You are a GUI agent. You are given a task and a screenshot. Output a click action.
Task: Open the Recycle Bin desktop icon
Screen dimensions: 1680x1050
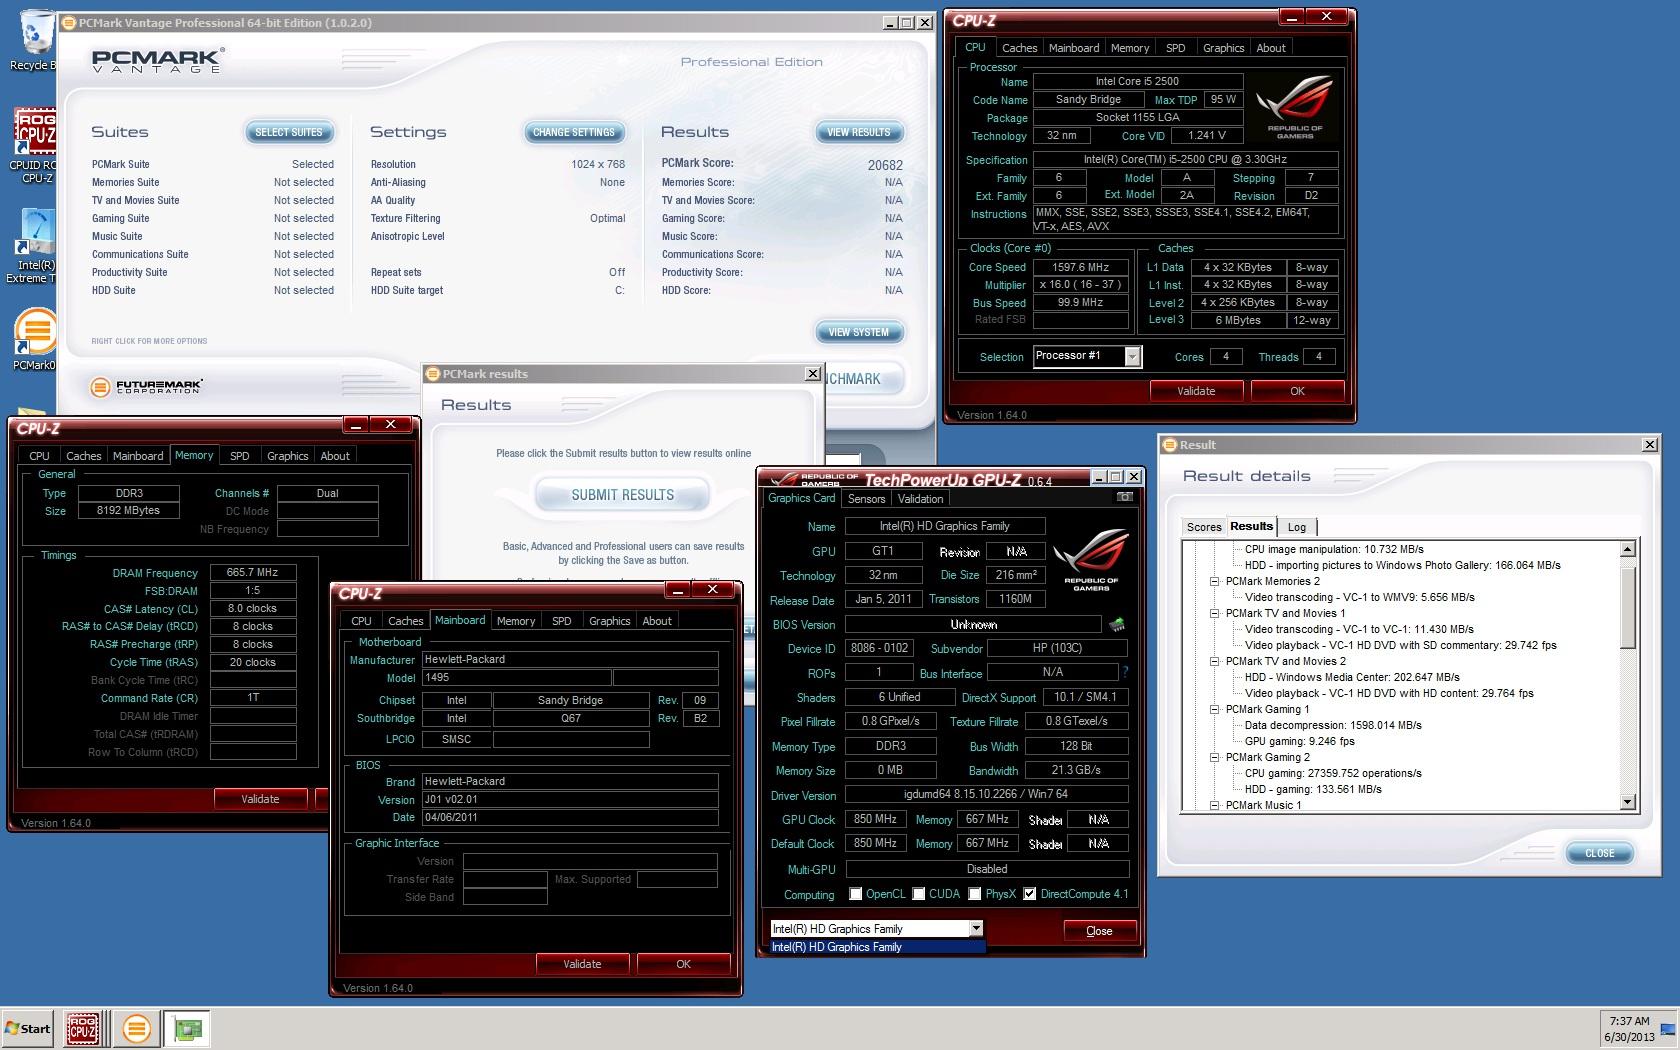coord(36,40)
